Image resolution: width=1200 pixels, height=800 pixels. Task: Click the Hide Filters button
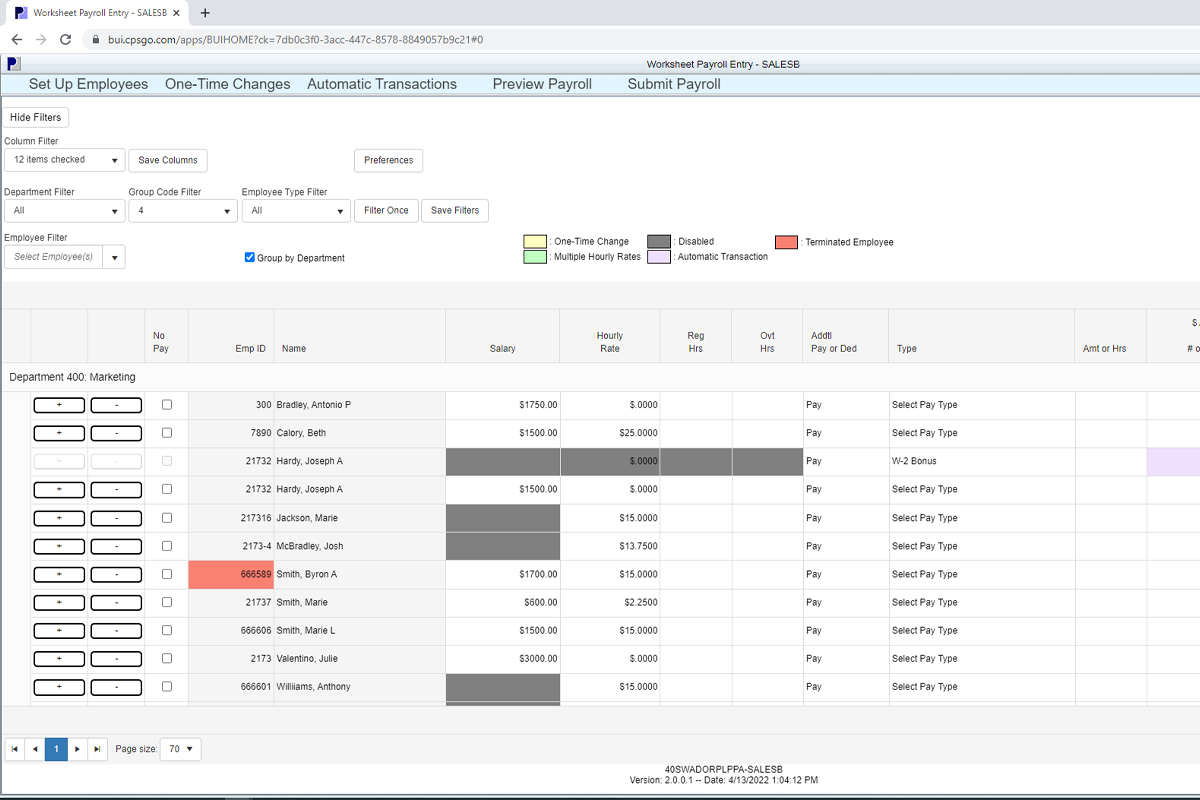click(36, 117)
